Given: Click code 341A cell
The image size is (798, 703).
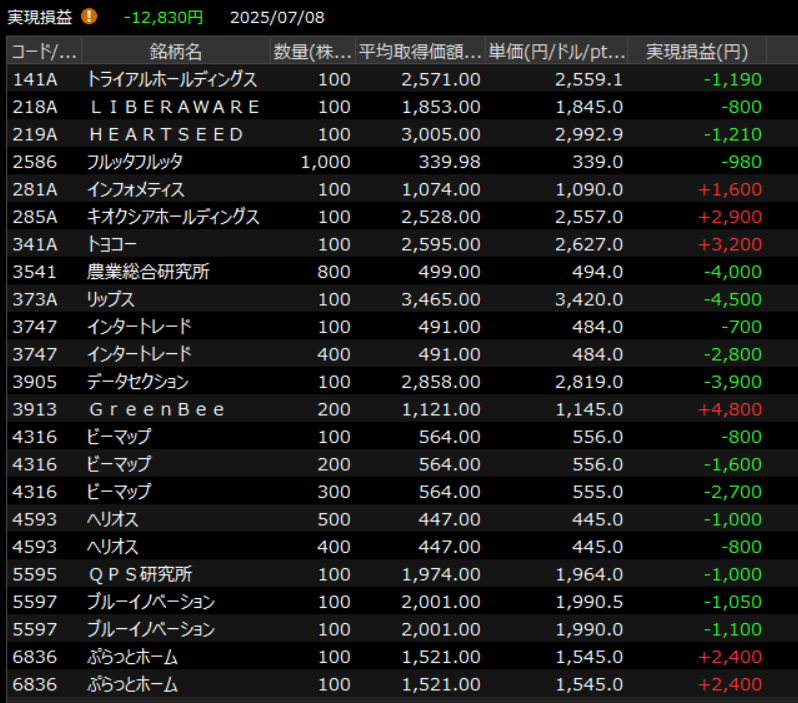Looking at the screenshot, I should 35,244.
